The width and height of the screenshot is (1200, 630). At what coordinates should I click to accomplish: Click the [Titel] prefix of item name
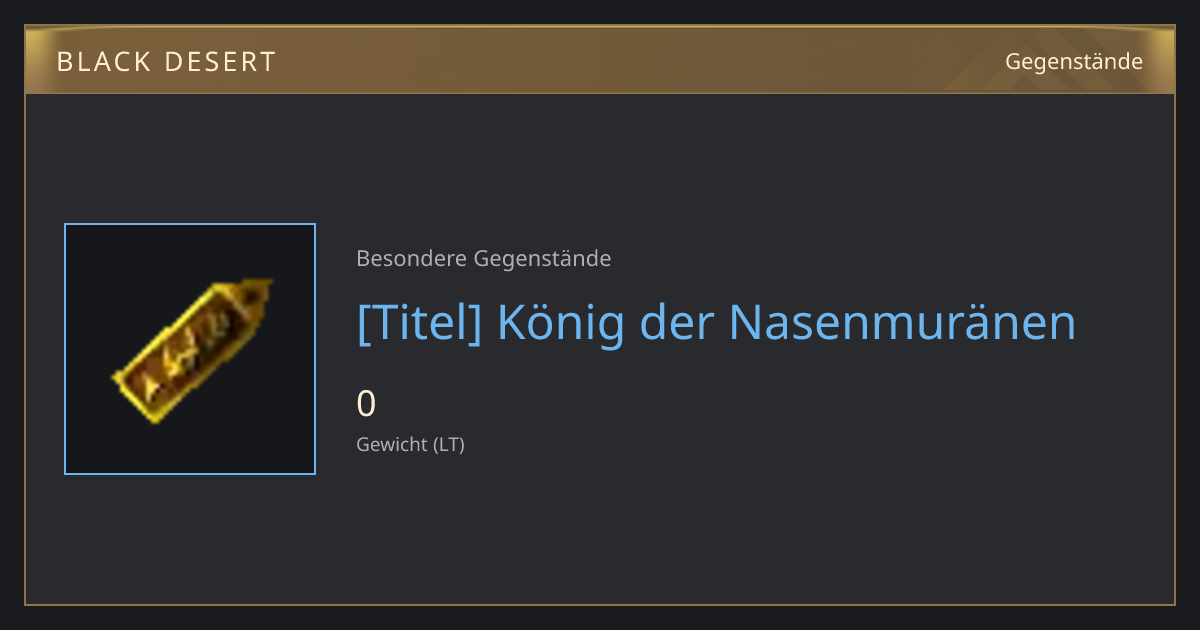420,322
